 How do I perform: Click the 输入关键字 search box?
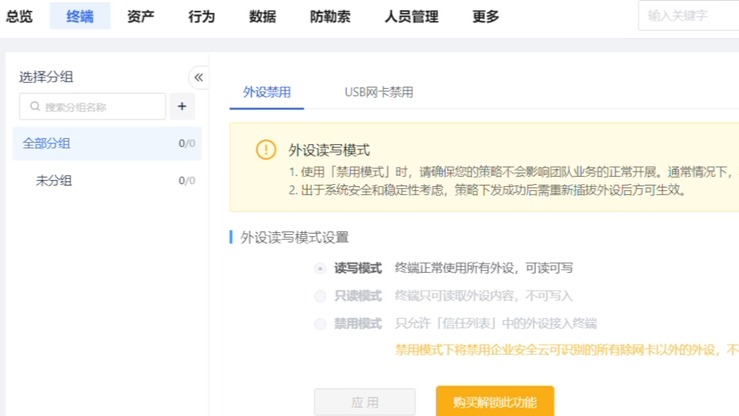(x=690, y=16)
